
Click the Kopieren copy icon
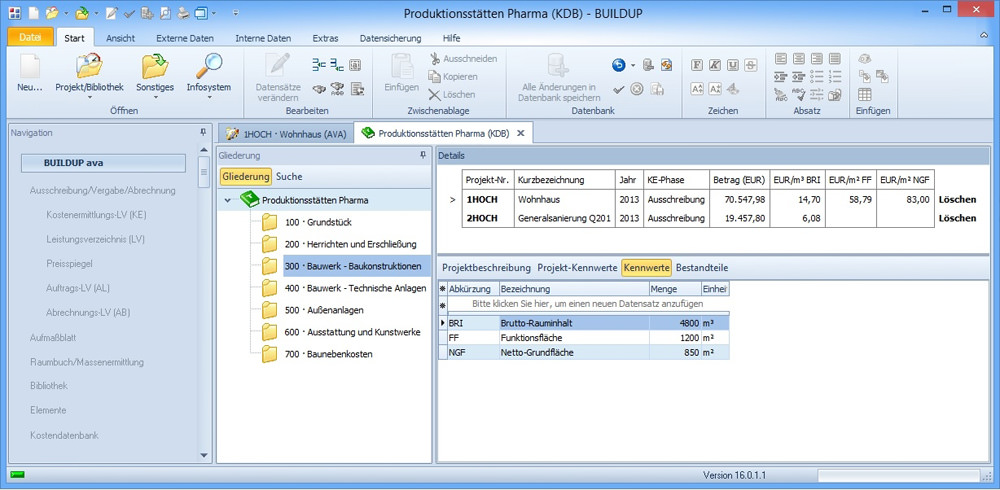pos(434,77)
